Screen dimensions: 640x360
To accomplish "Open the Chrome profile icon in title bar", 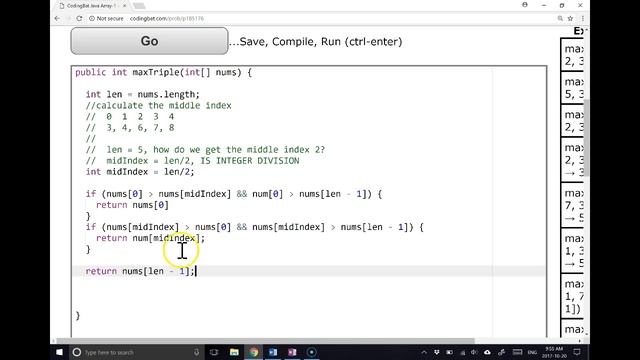I will coord(524,5).
